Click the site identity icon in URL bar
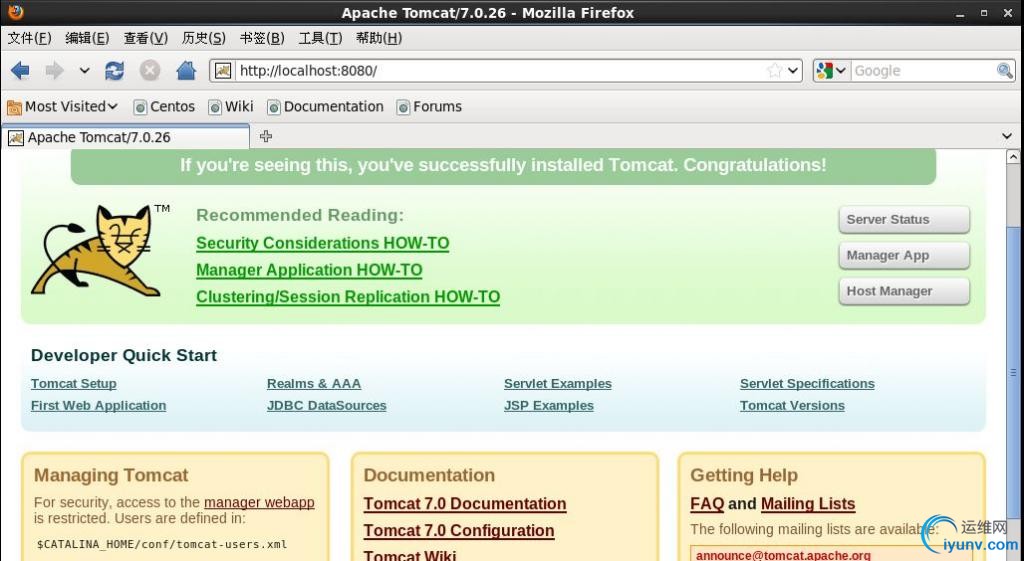This screenshot has width=1024, height=561. pos(223,71)
